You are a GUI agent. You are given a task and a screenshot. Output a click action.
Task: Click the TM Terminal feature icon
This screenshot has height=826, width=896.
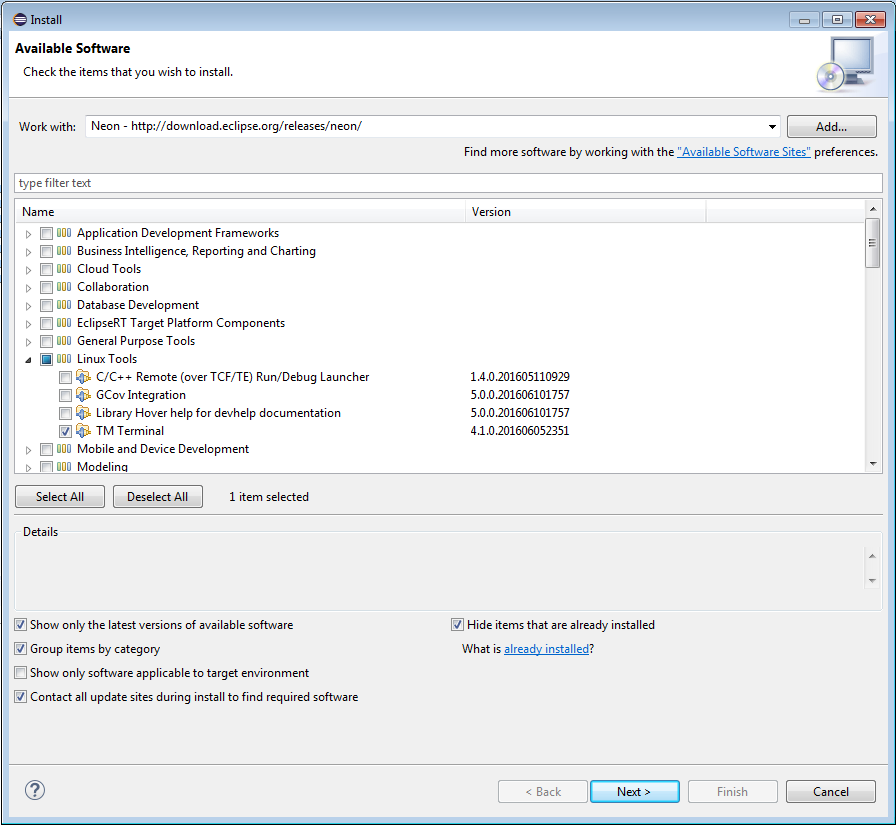83,431
